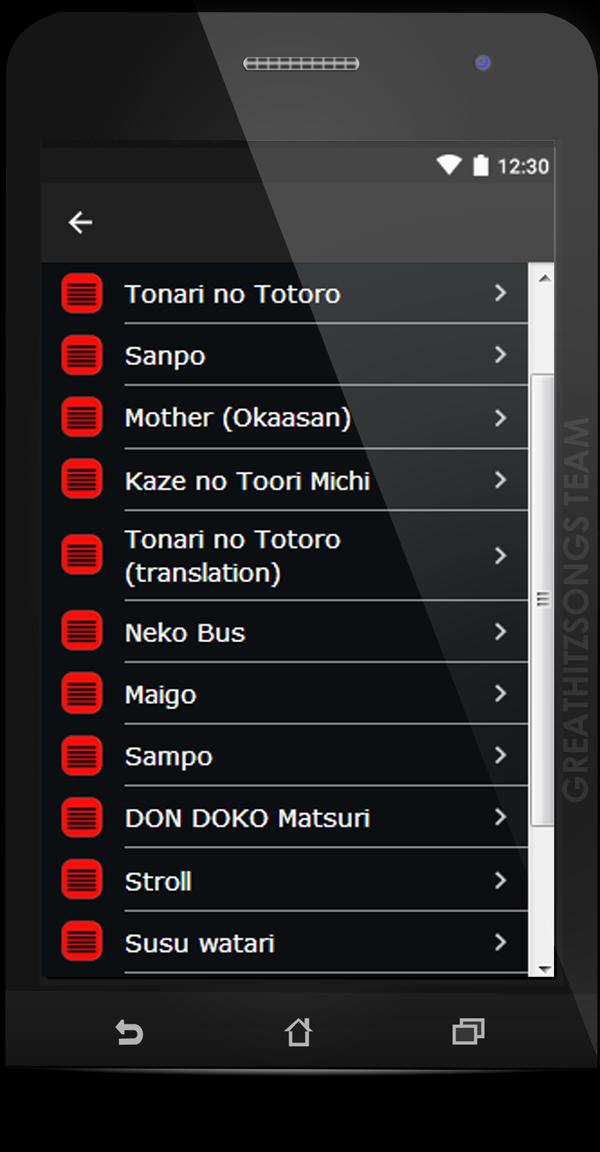This screenshot has width=600, height=1152.
Task: Tap the recent apps button
Action: [469, 1032]
